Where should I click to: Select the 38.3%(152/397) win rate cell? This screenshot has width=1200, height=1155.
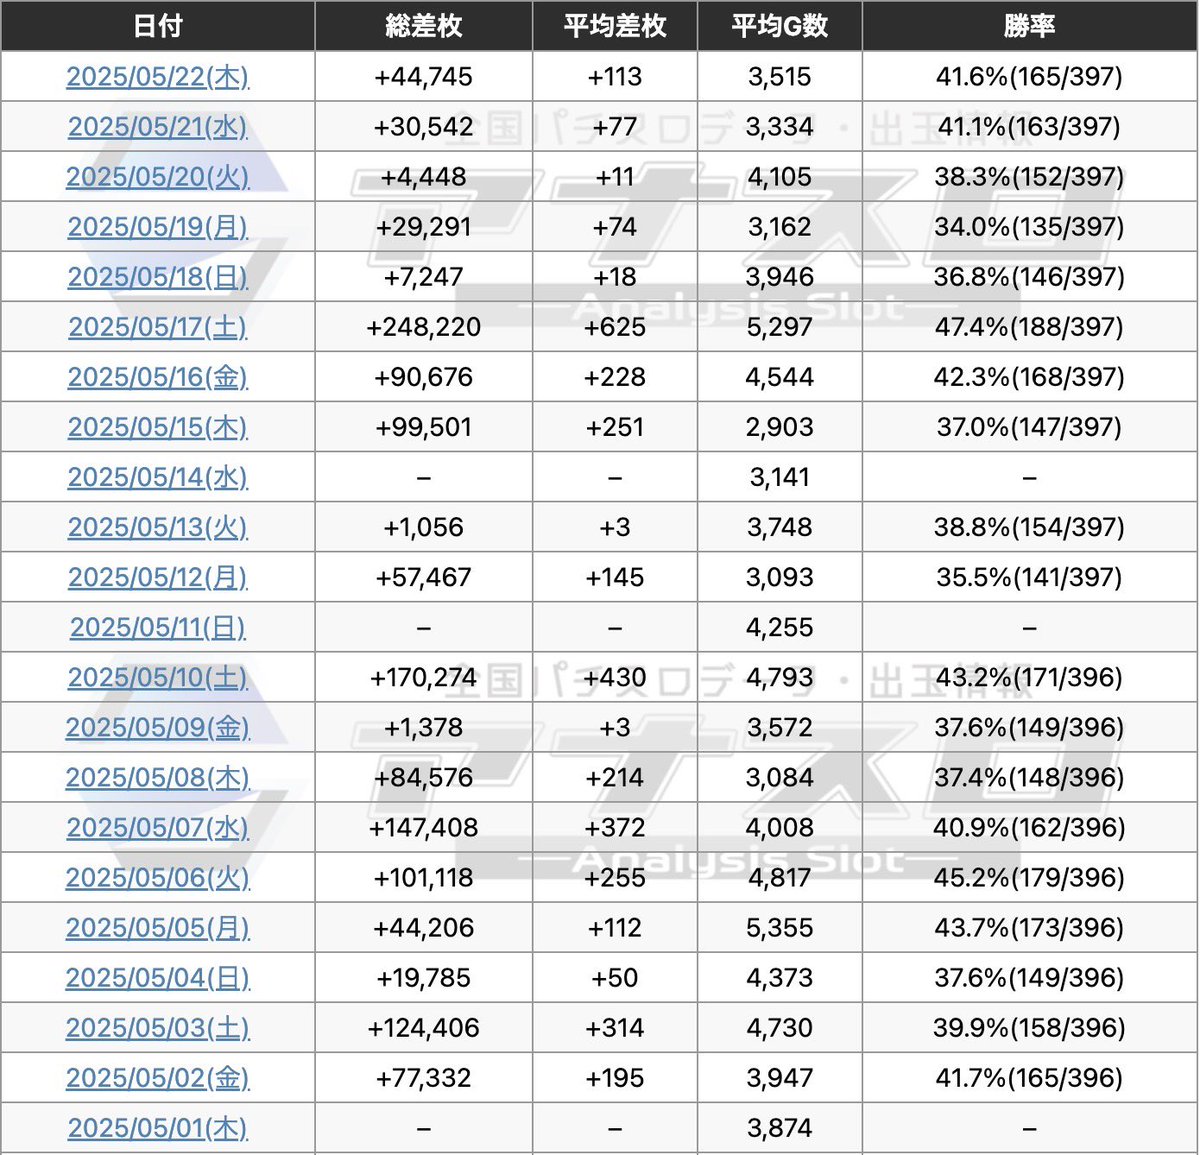click(x=1030, y=177)
